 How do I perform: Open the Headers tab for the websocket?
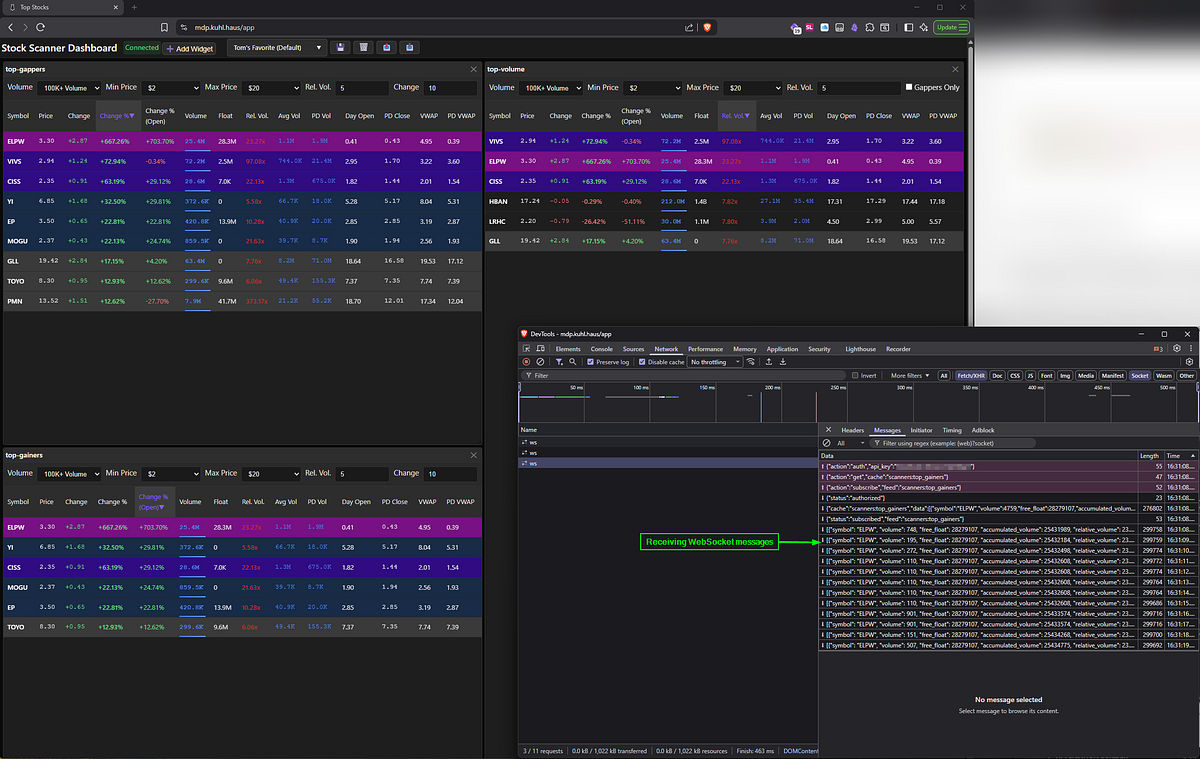click(x=852, y=430)
